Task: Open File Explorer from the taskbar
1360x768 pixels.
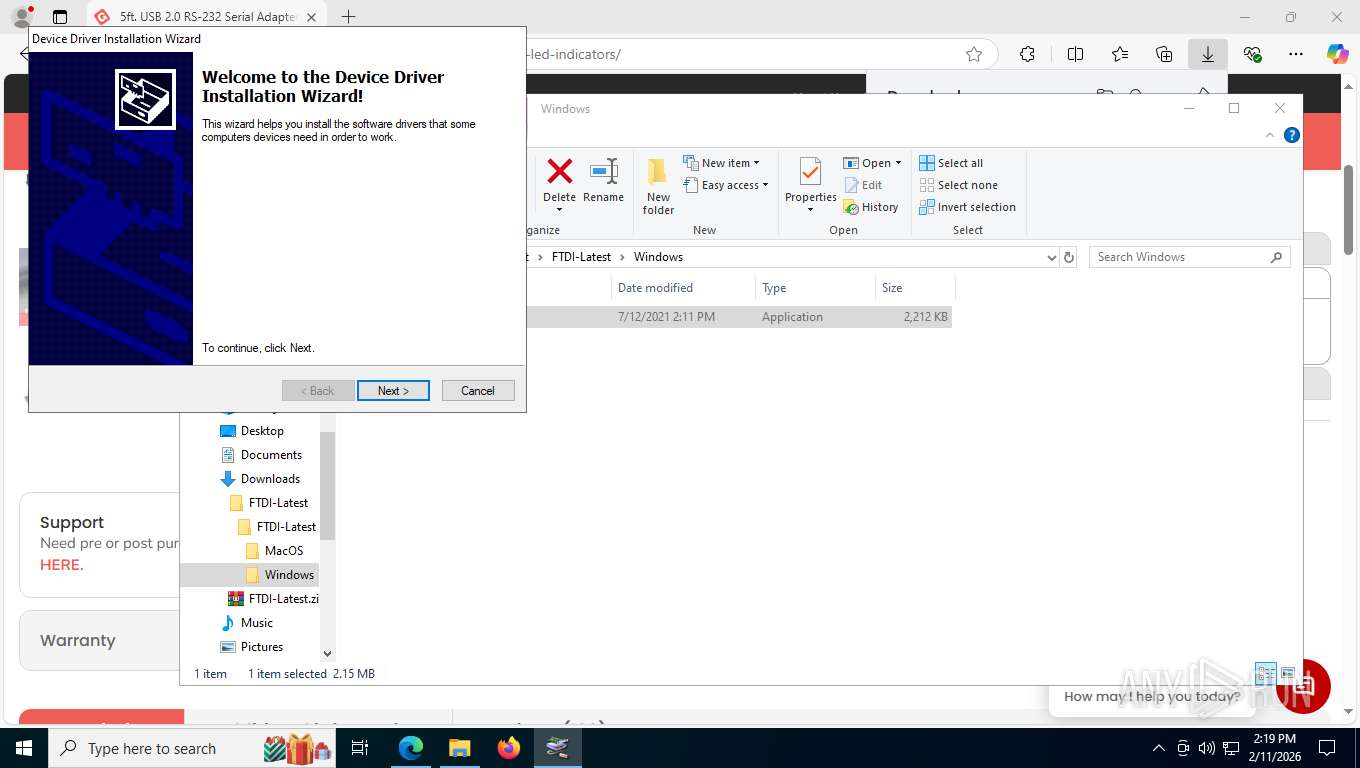Action: click(459, 748)
